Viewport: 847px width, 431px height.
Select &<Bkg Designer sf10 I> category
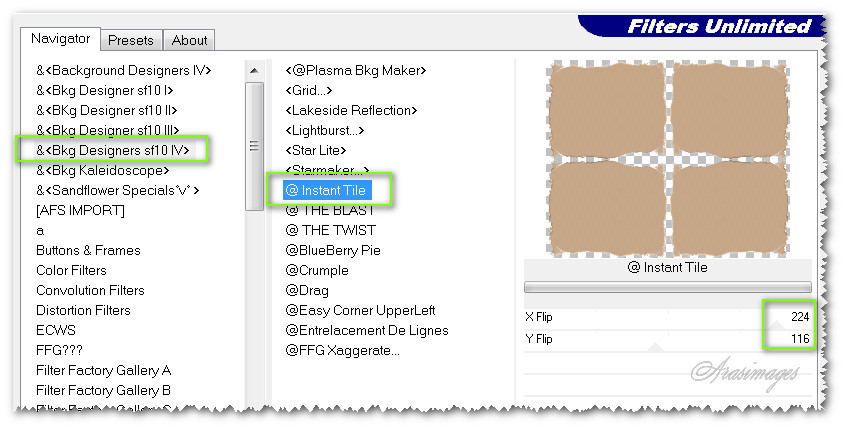tap(105, 90)
